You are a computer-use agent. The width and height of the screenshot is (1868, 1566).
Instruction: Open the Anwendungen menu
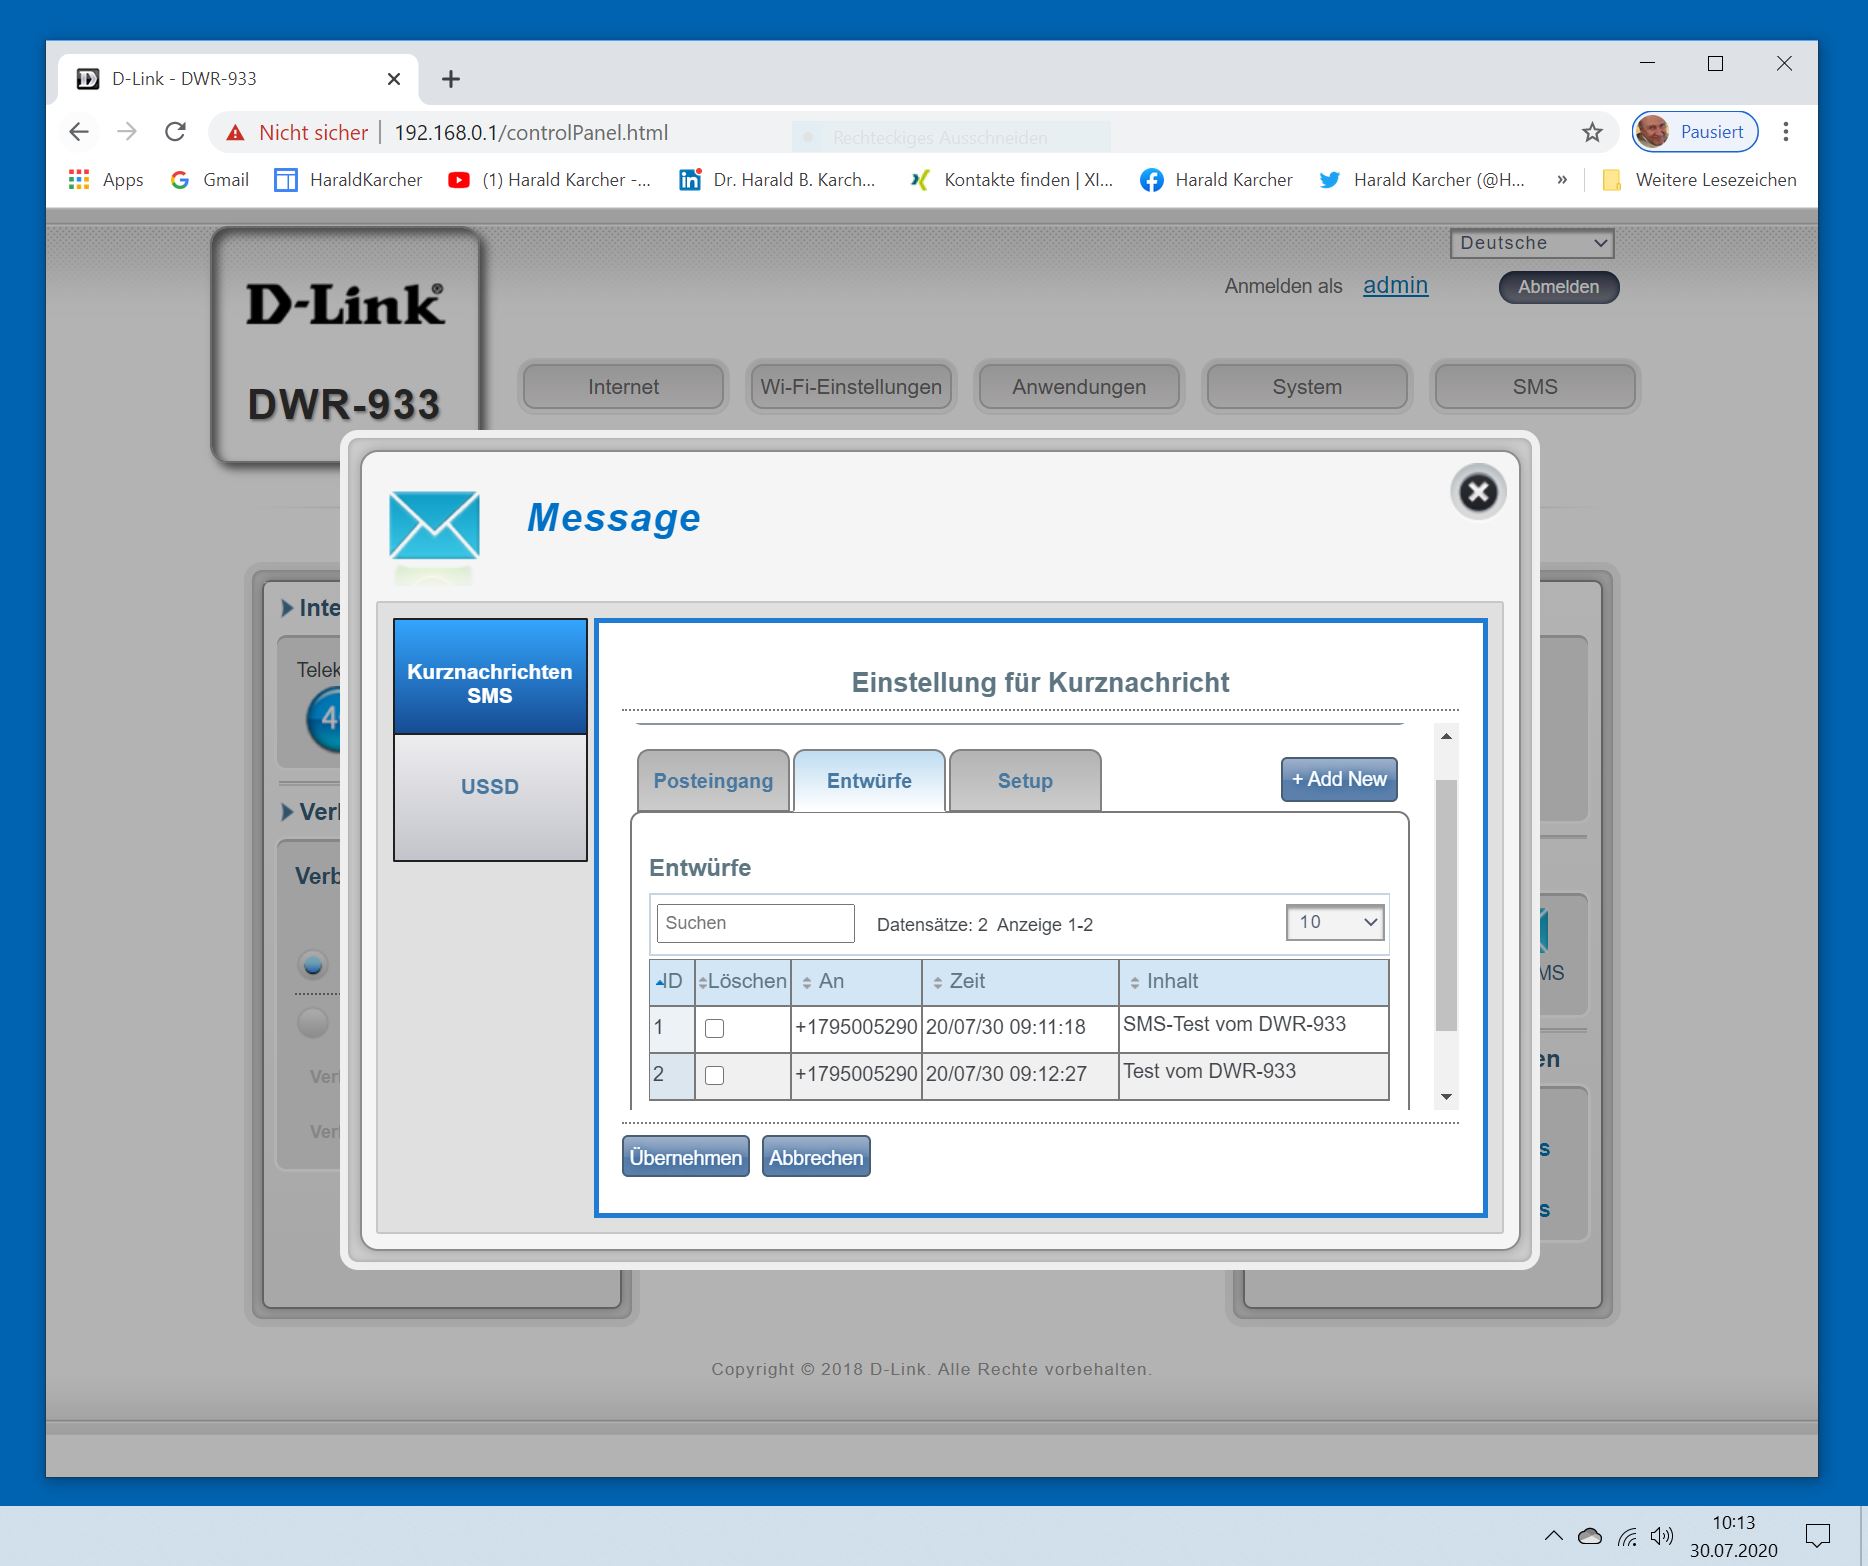pyautogui.click(x=1079, y=387)
